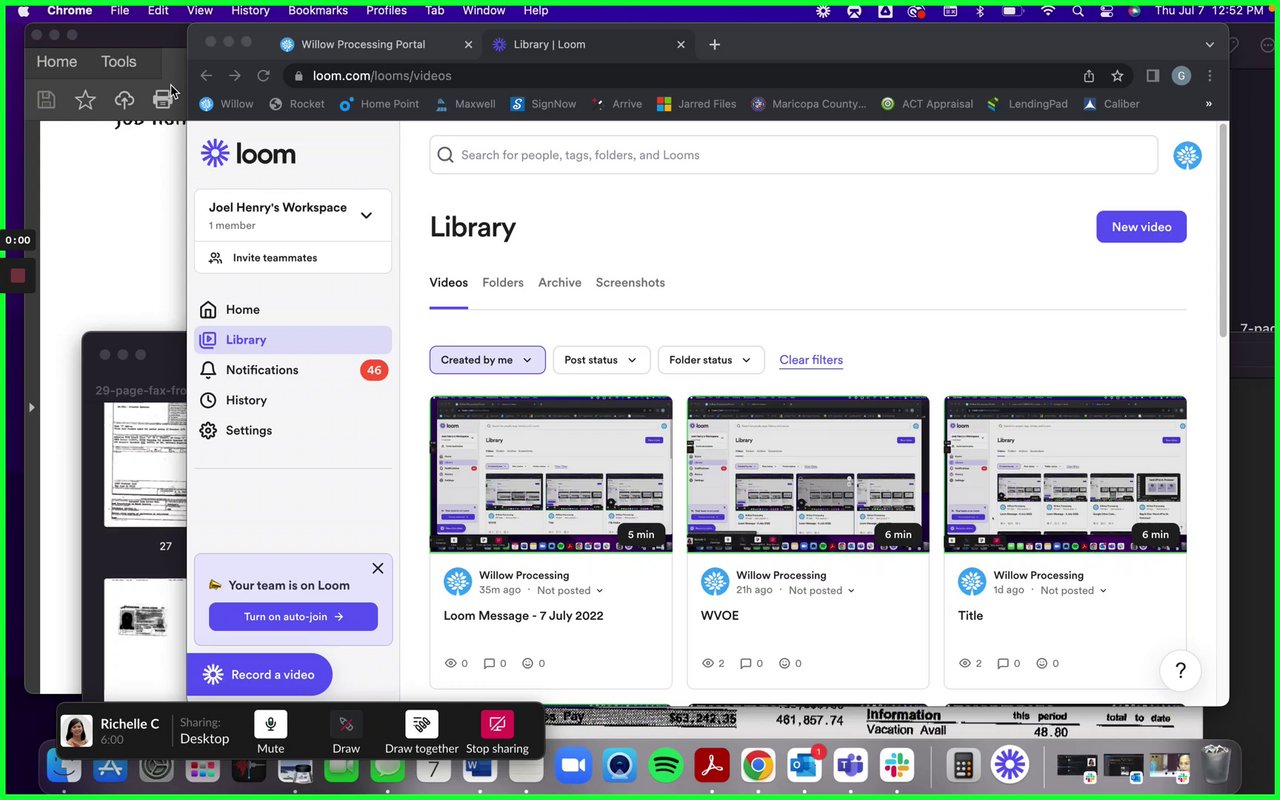Click the profile avatar at top right

pyautogui.click(x=1187, y=155)
